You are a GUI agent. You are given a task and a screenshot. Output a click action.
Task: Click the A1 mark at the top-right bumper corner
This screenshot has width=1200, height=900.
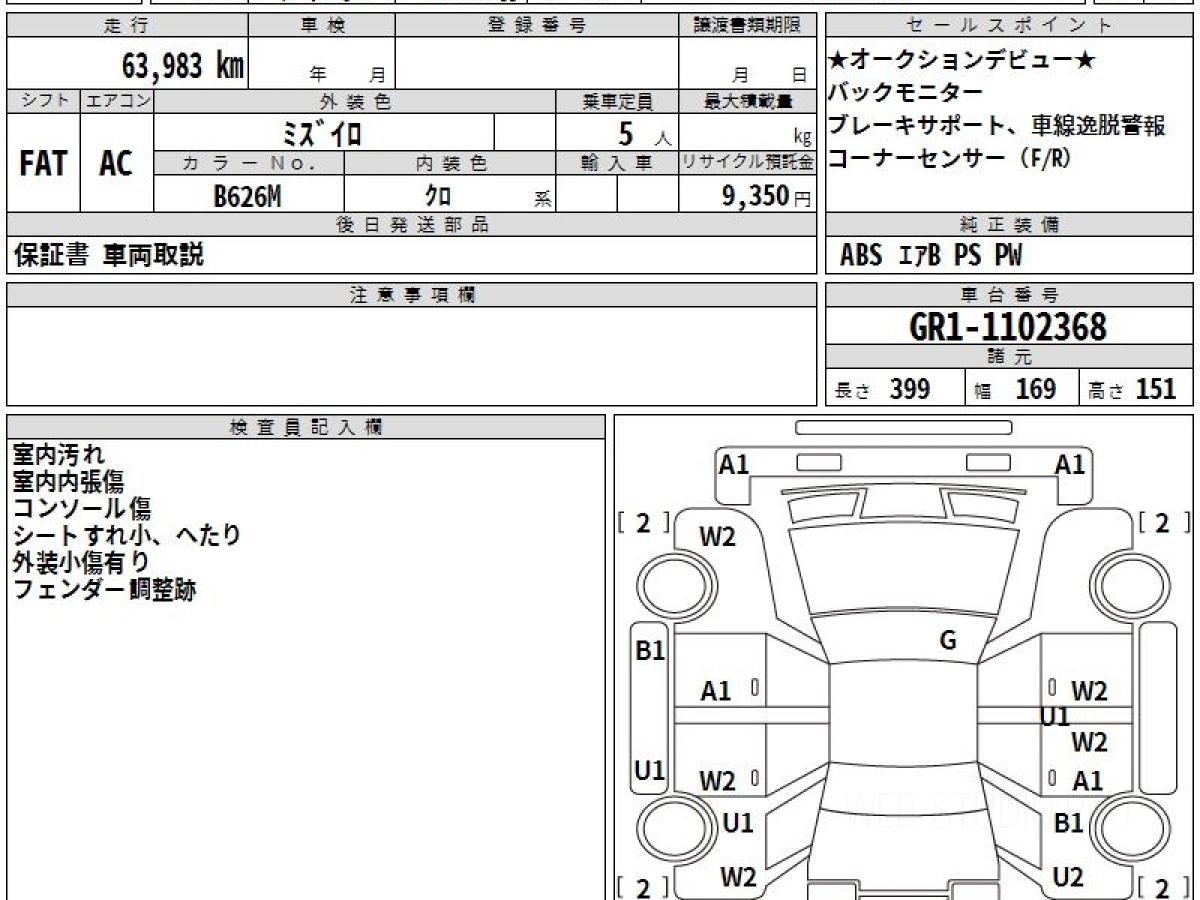[x=1070, y=464]
